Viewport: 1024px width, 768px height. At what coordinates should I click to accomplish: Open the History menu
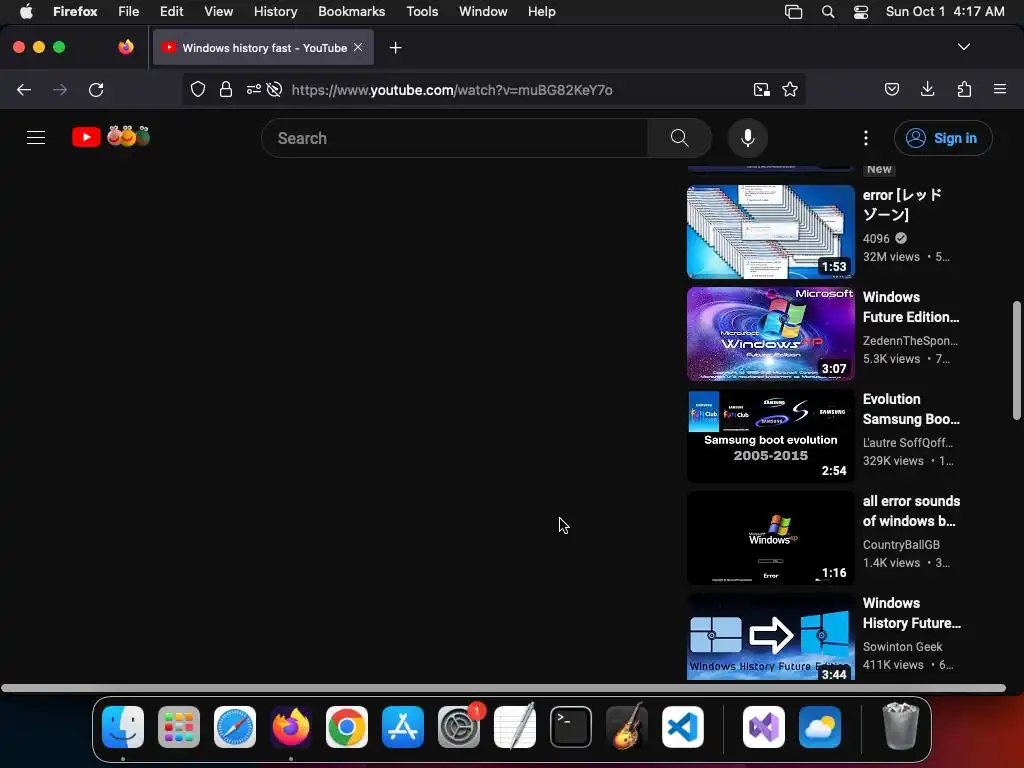[275, 11]
